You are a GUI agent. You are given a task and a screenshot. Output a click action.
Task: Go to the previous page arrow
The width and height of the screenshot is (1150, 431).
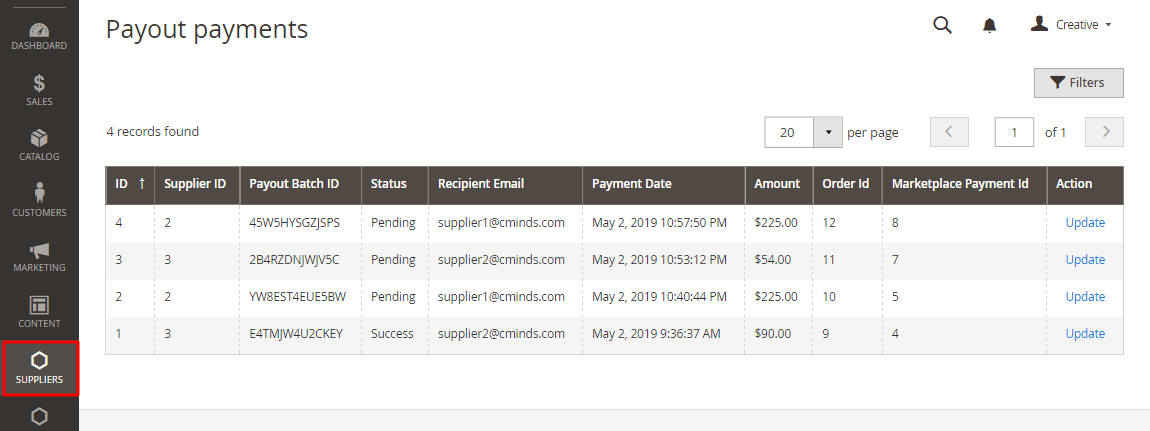pyautogui.click(x=949, y=132)
